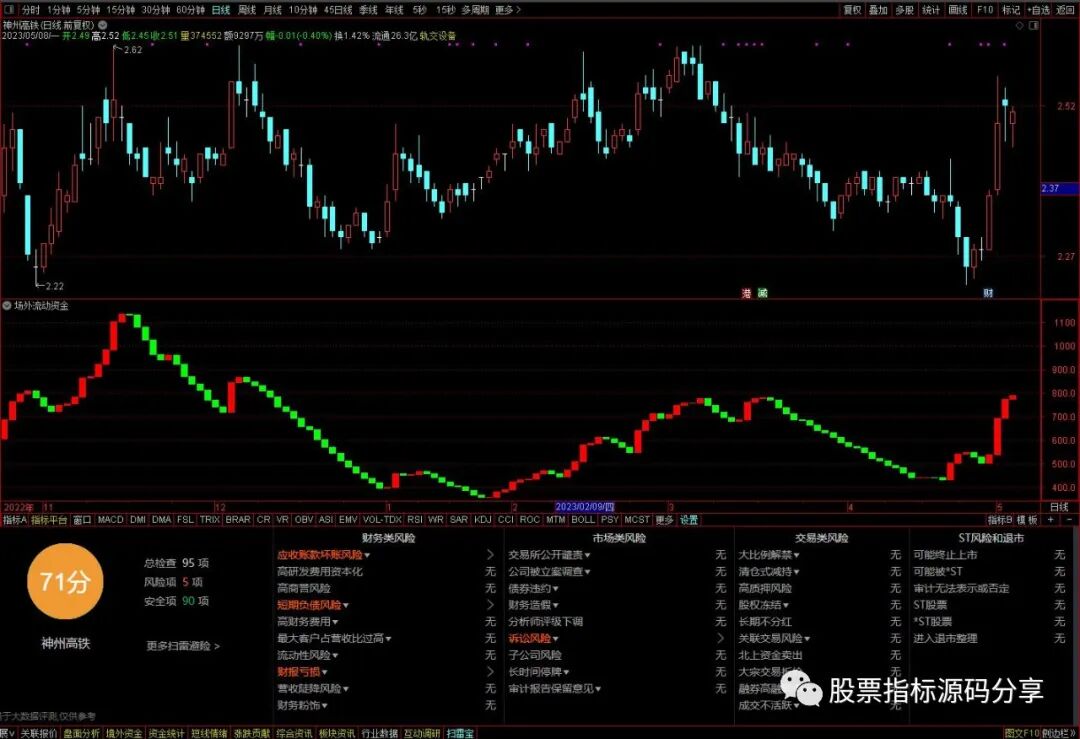Click the 2.37 price label on axis
Screen dimensions: 1080x739
click(1059, 188)
